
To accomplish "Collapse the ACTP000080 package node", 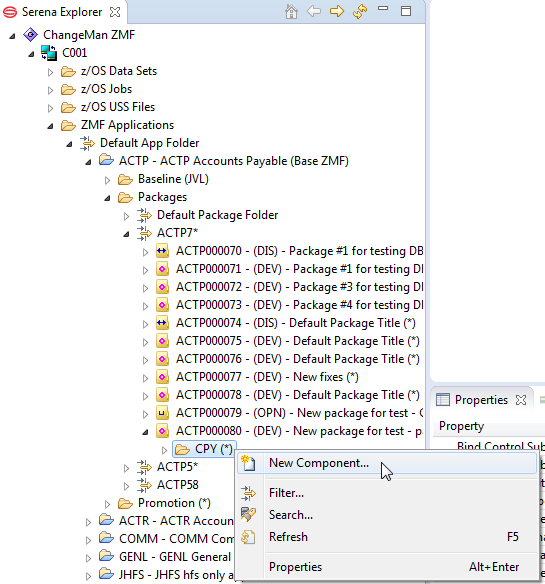I will click(x=146, y=432).
